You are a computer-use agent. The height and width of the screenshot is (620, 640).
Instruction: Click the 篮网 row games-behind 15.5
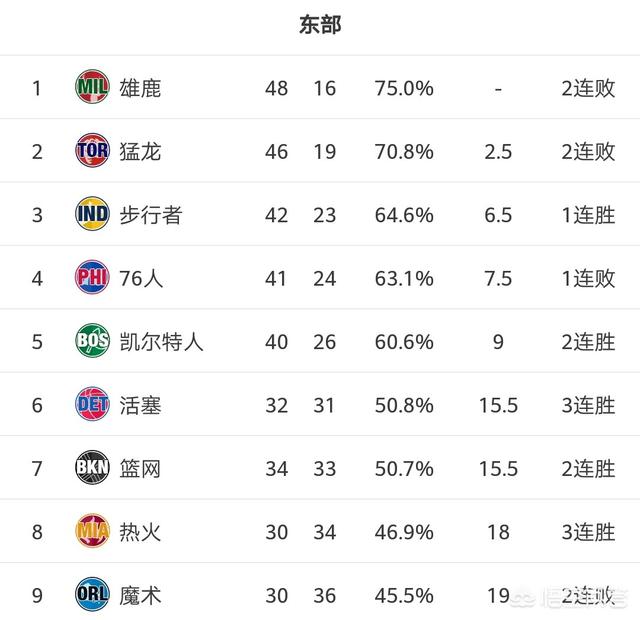pyautogui.click(x=498, y=469)
